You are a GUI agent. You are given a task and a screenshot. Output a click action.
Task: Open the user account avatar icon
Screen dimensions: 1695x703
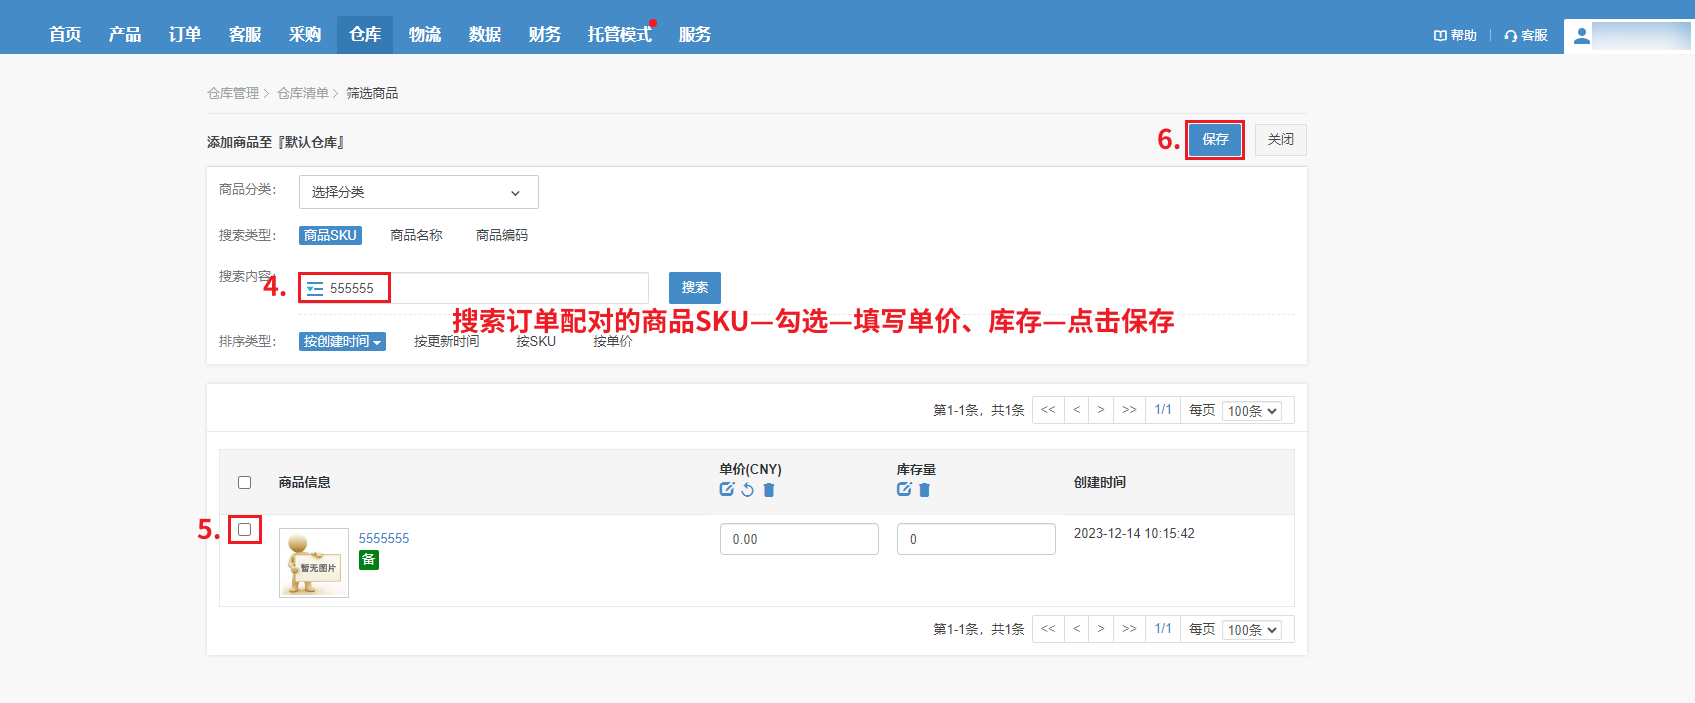(1581, 35)
